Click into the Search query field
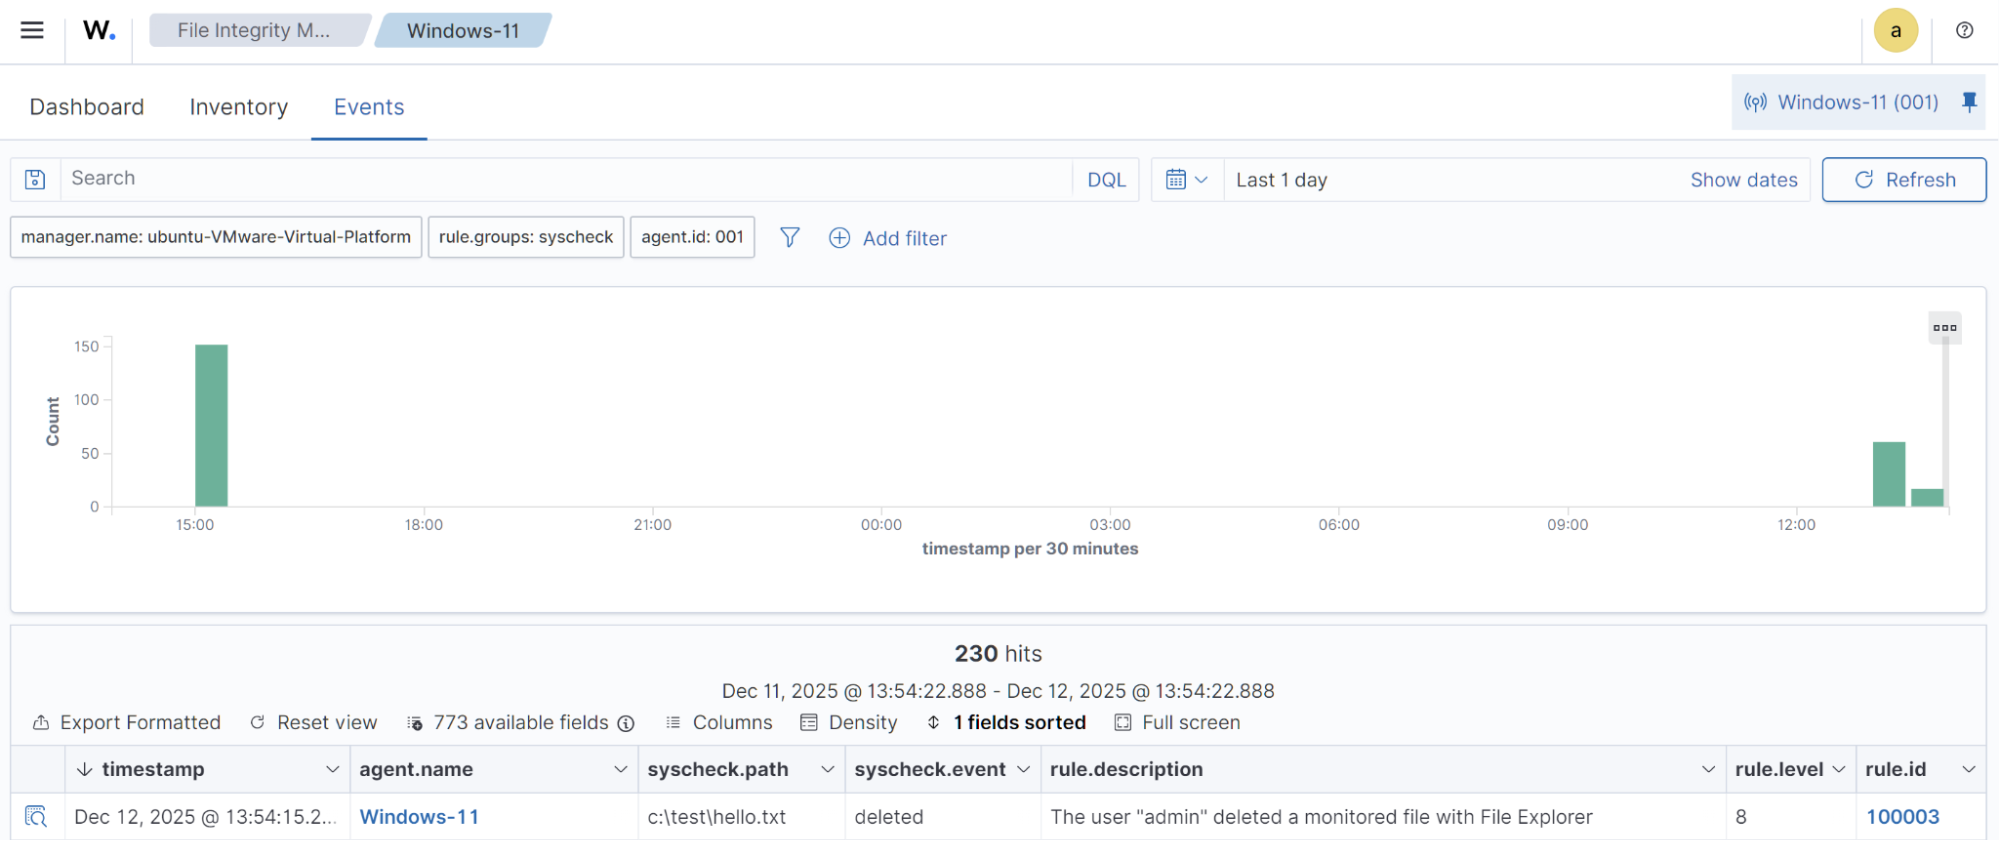 click(565, 179)
